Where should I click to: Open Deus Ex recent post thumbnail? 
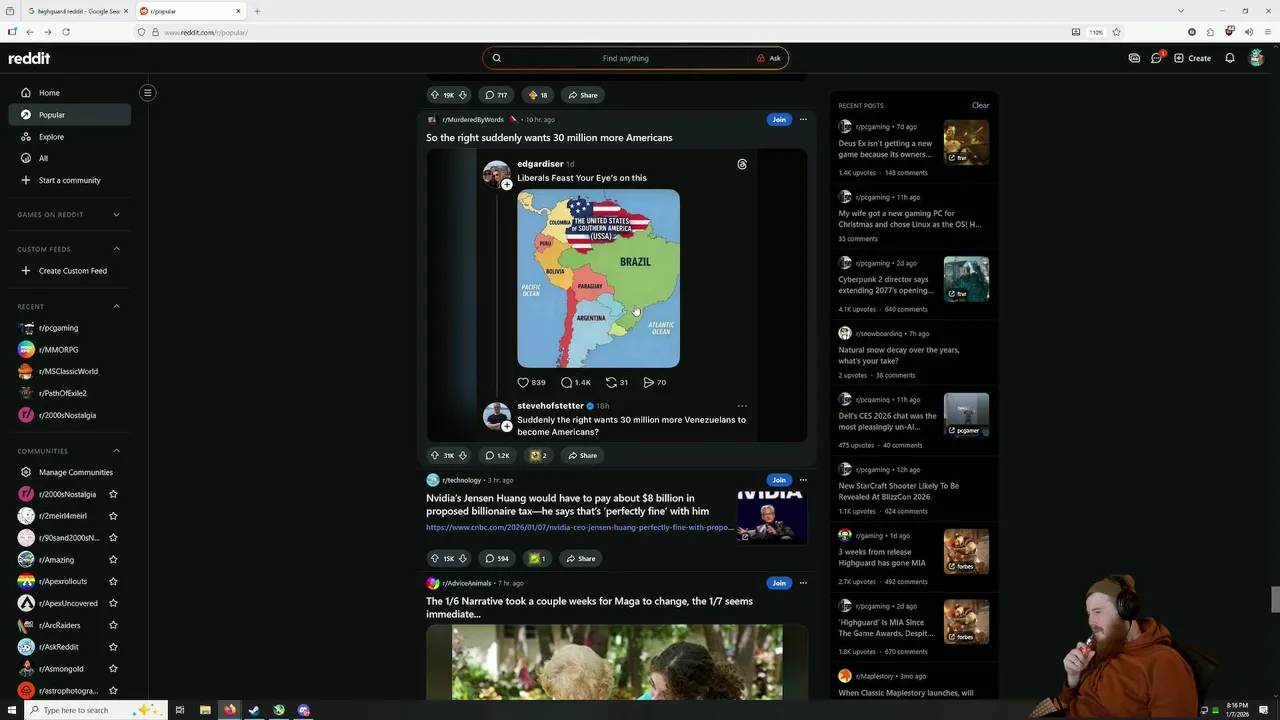[966, 142]
